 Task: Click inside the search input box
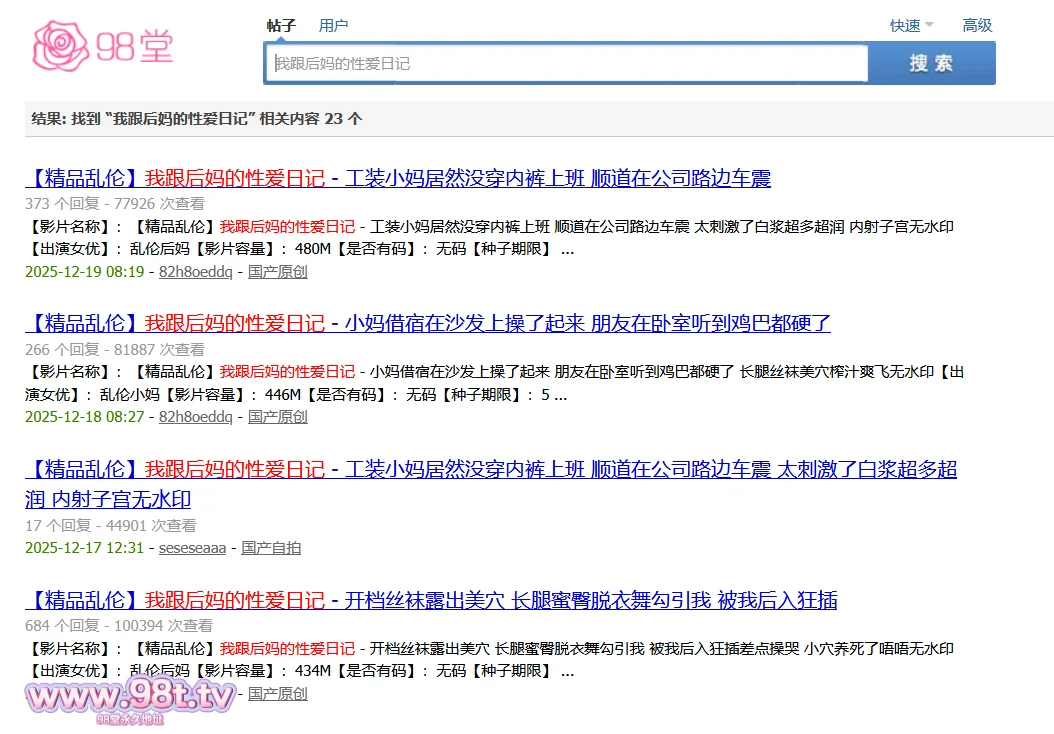(565, 62)
